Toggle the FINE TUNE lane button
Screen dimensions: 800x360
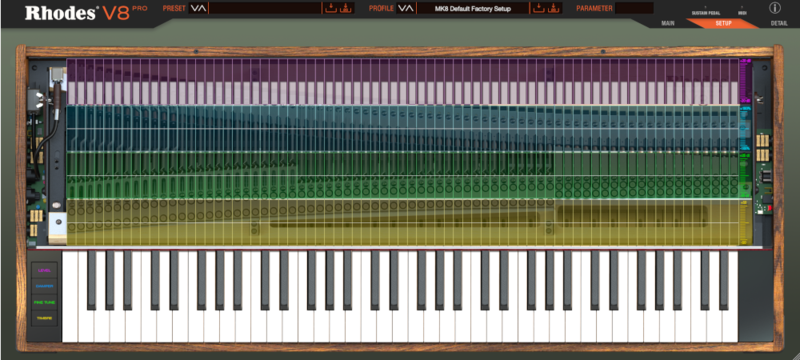click(x=44, y=302)
